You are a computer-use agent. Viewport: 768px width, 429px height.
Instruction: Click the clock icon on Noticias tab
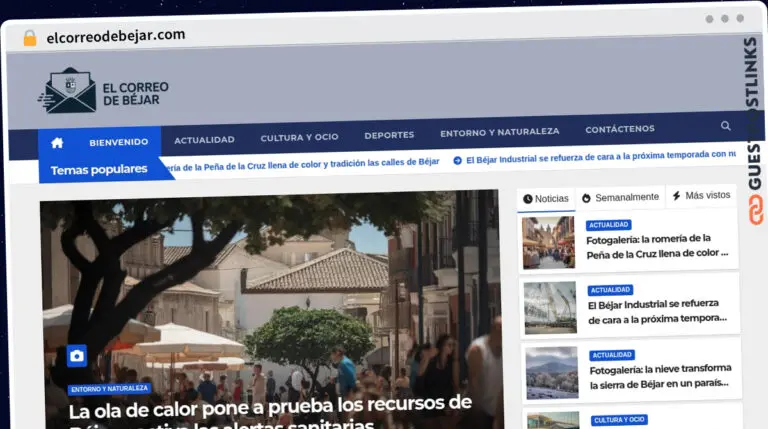click(x=528, y=199)
